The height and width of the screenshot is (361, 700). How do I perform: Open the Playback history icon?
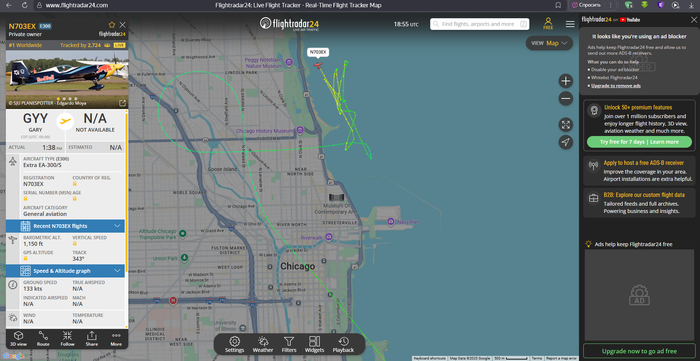click(343, 341)
